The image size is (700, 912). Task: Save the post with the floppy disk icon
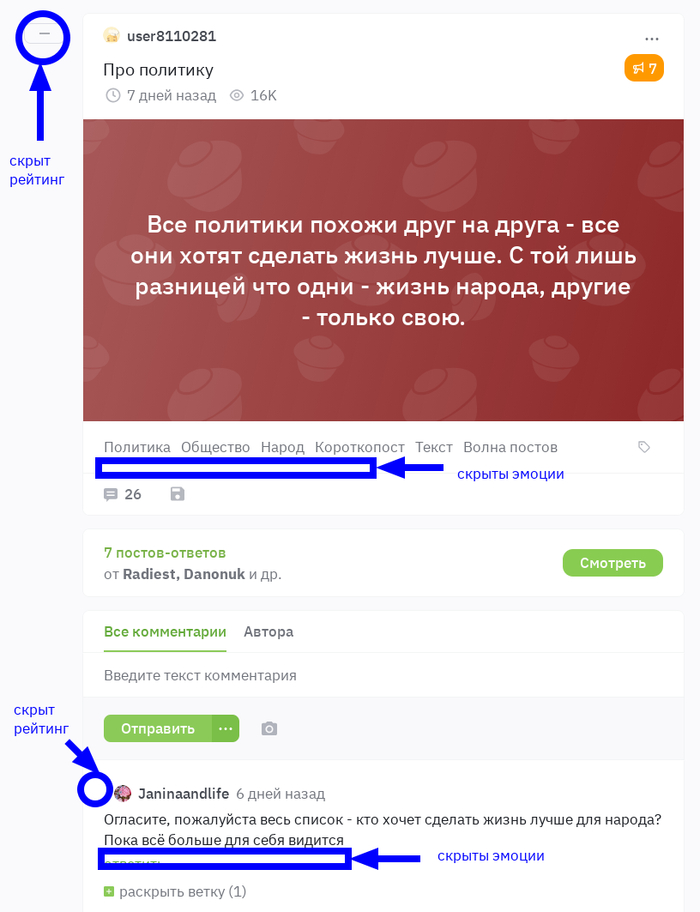point(177,494)
